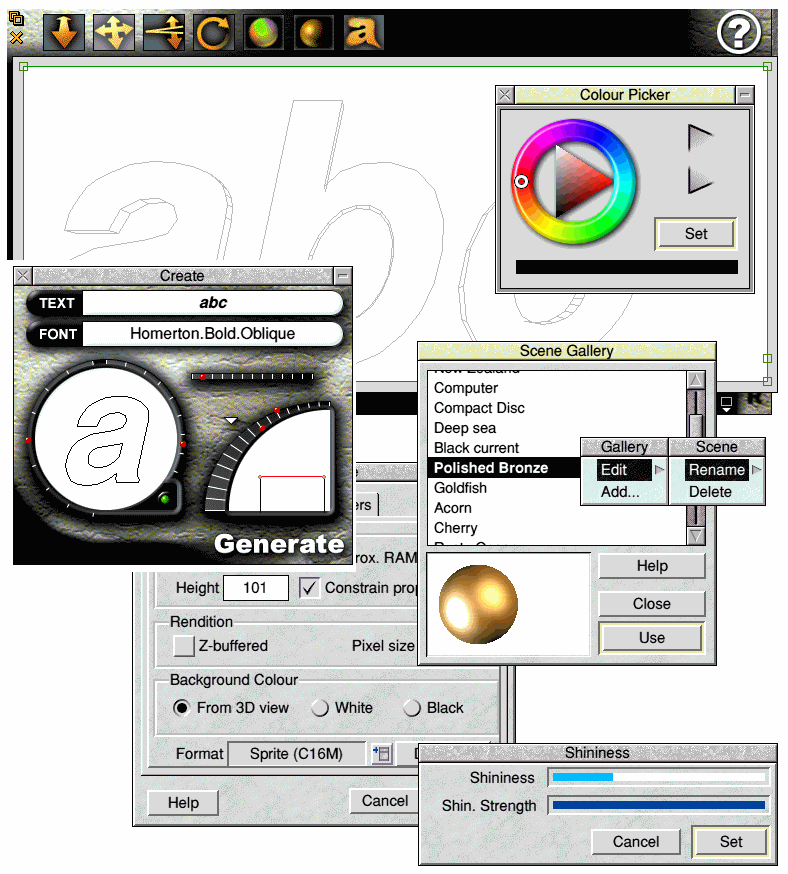Viewport: 788px width, 874px height.
Task: Iconise the Colour Picker window
Action: point(745,95)
